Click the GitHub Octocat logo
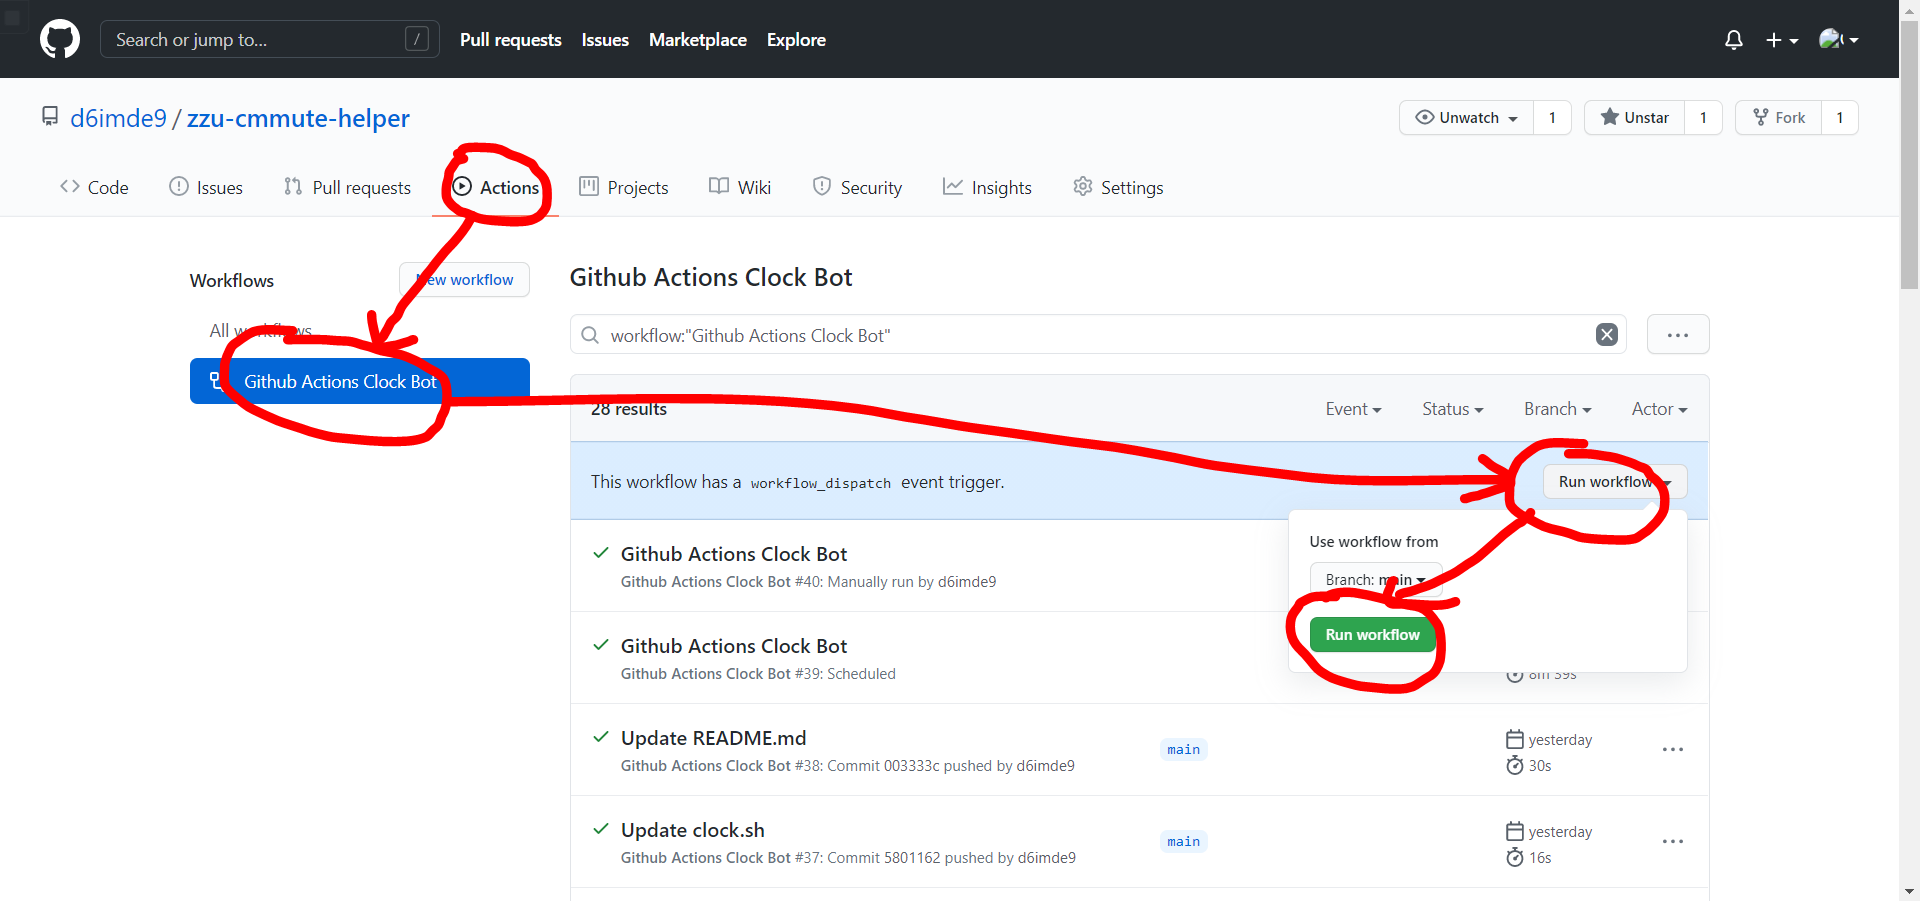The image size is (1920, 901). [x=60, y=40]
